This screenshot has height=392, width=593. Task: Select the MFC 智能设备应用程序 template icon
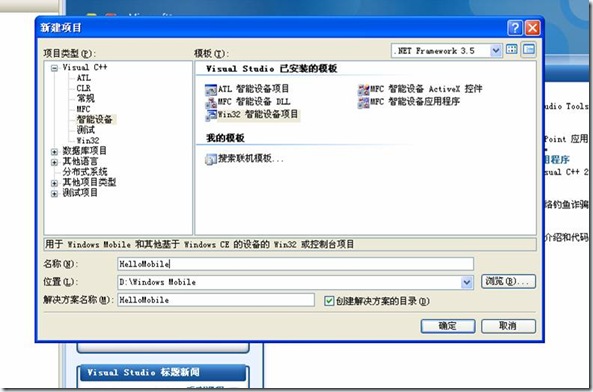tap(363, 102)
